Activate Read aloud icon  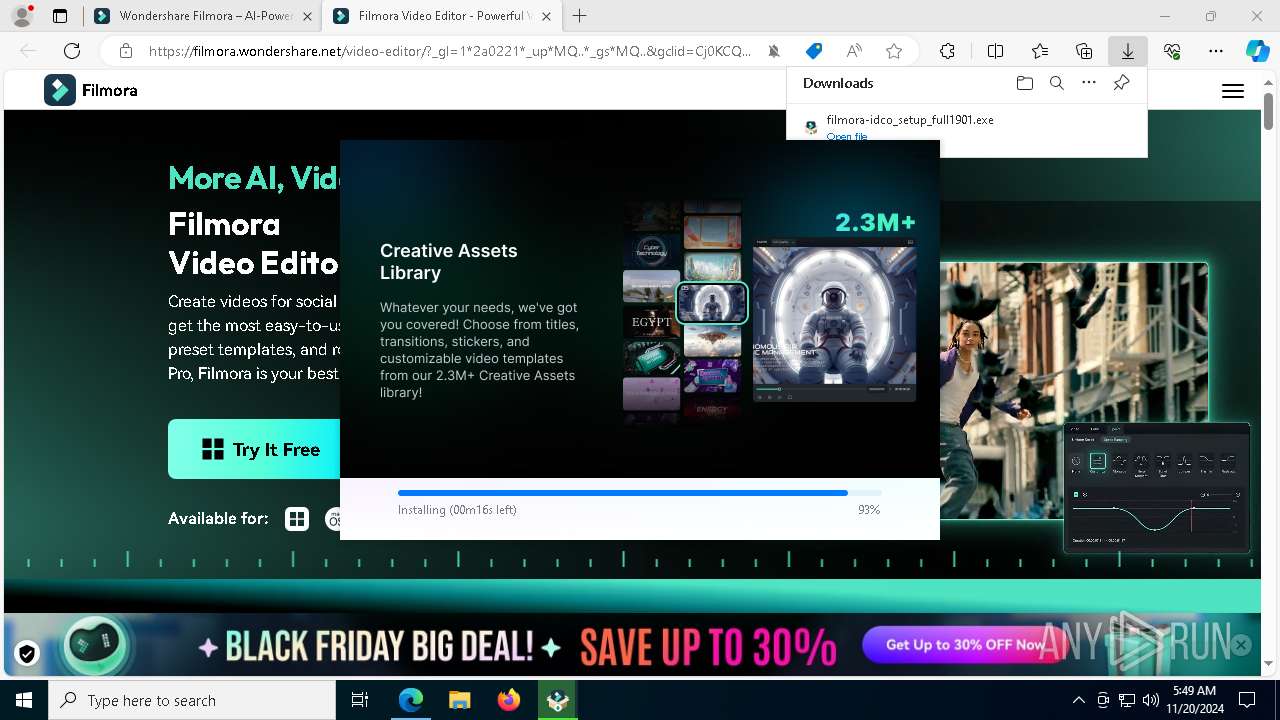[854, 51]
